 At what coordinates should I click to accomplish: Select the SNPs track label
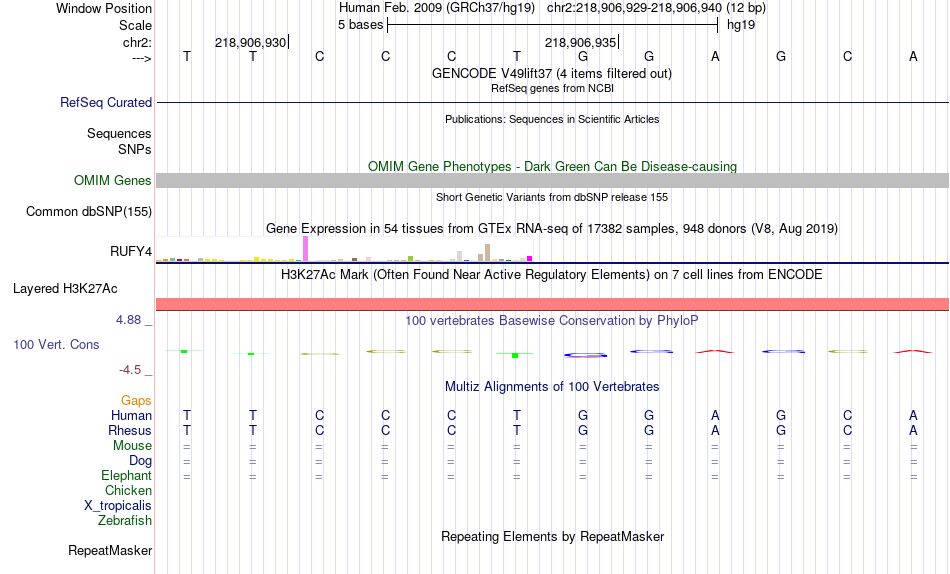tap(135, 149)
